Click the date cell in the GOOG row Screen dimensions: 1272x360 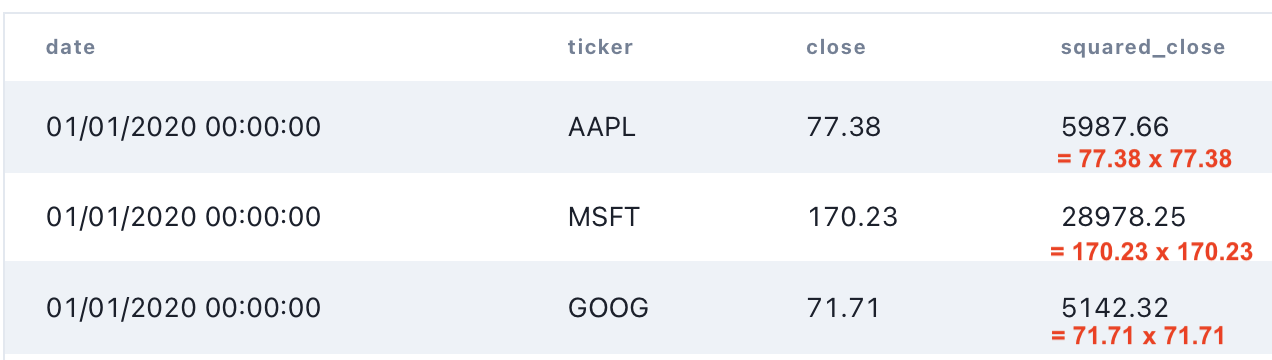coord(183,307)
